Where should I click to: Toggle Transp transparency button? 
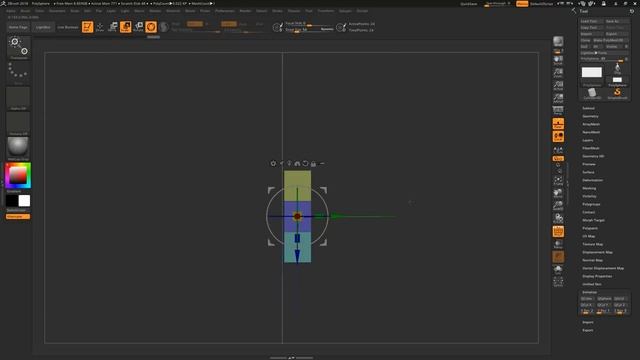tap(558, 244)
